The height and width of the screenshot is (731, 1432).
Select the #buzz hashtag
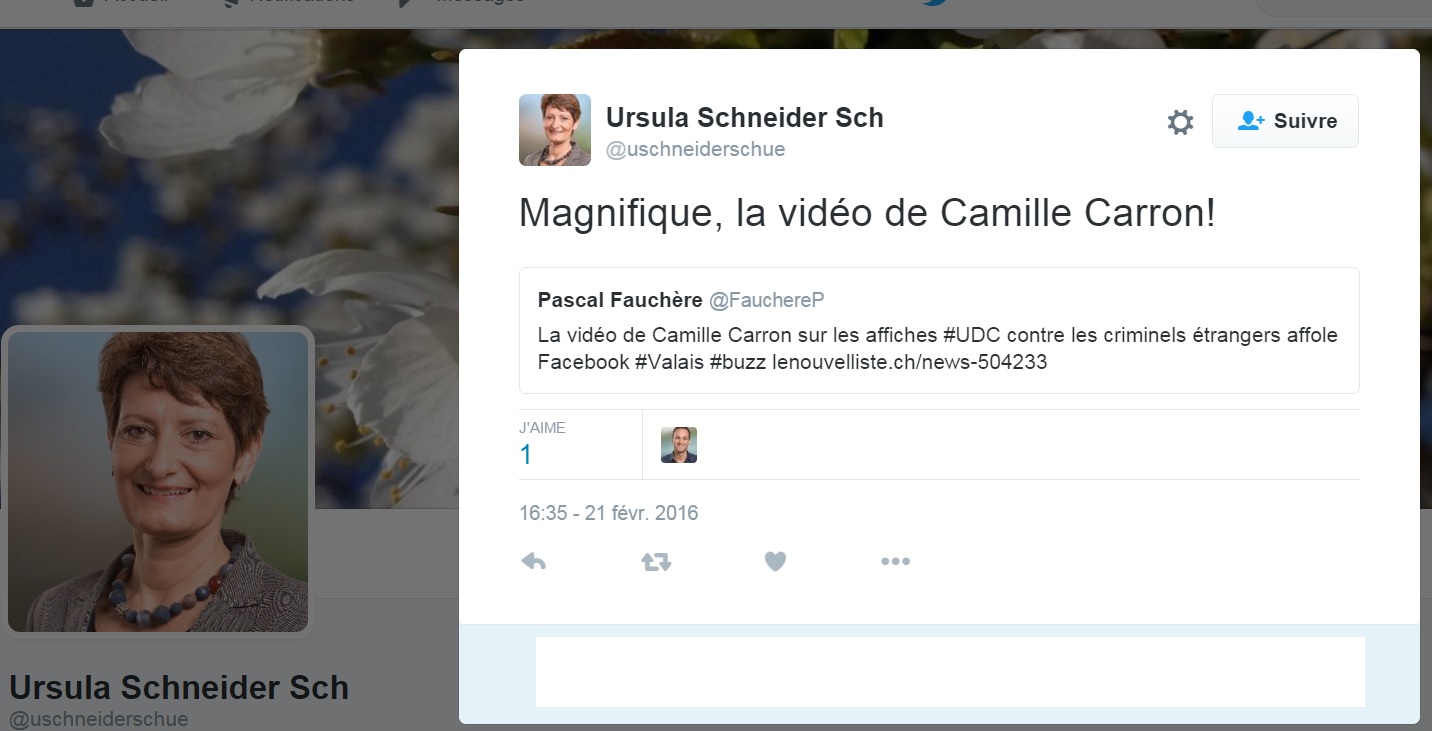(x=738, y=362)
